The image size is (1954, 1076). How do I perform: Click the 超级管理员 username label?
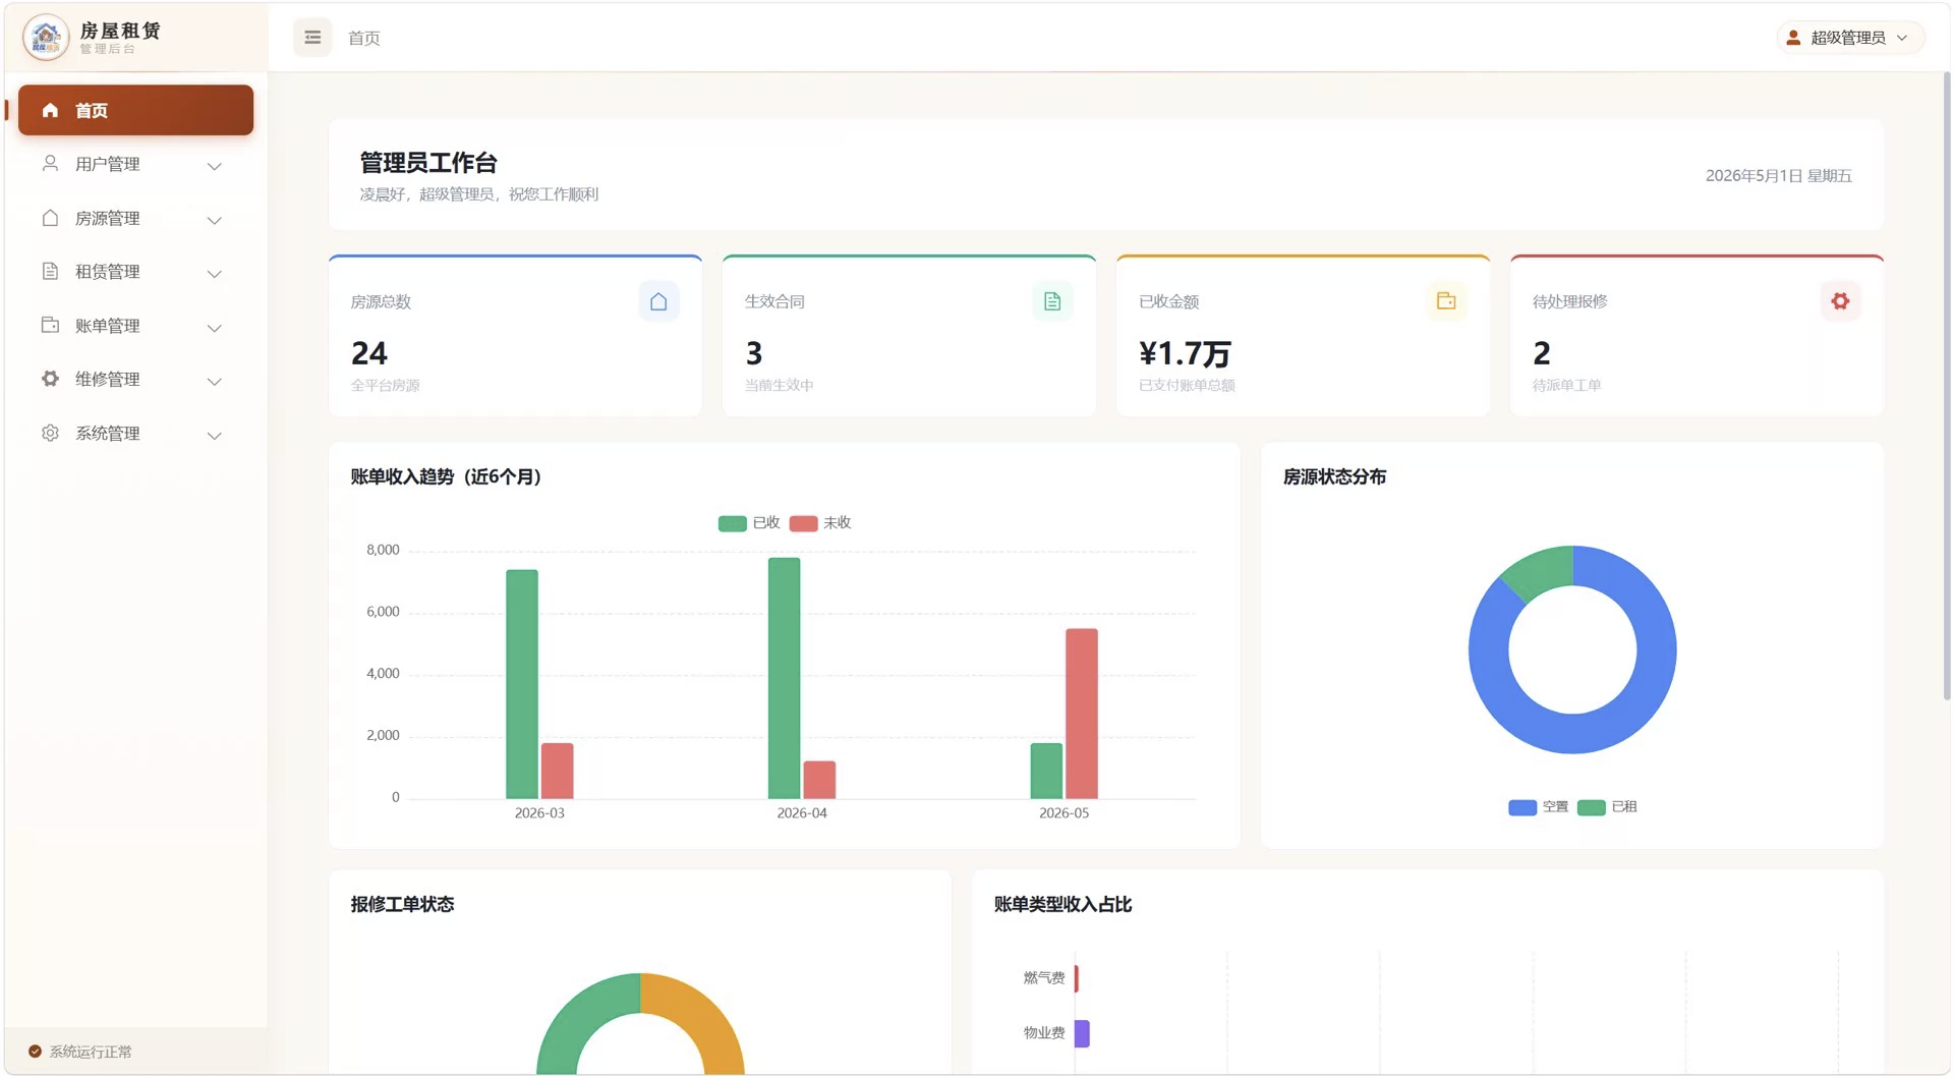[x=1848, y=38]
